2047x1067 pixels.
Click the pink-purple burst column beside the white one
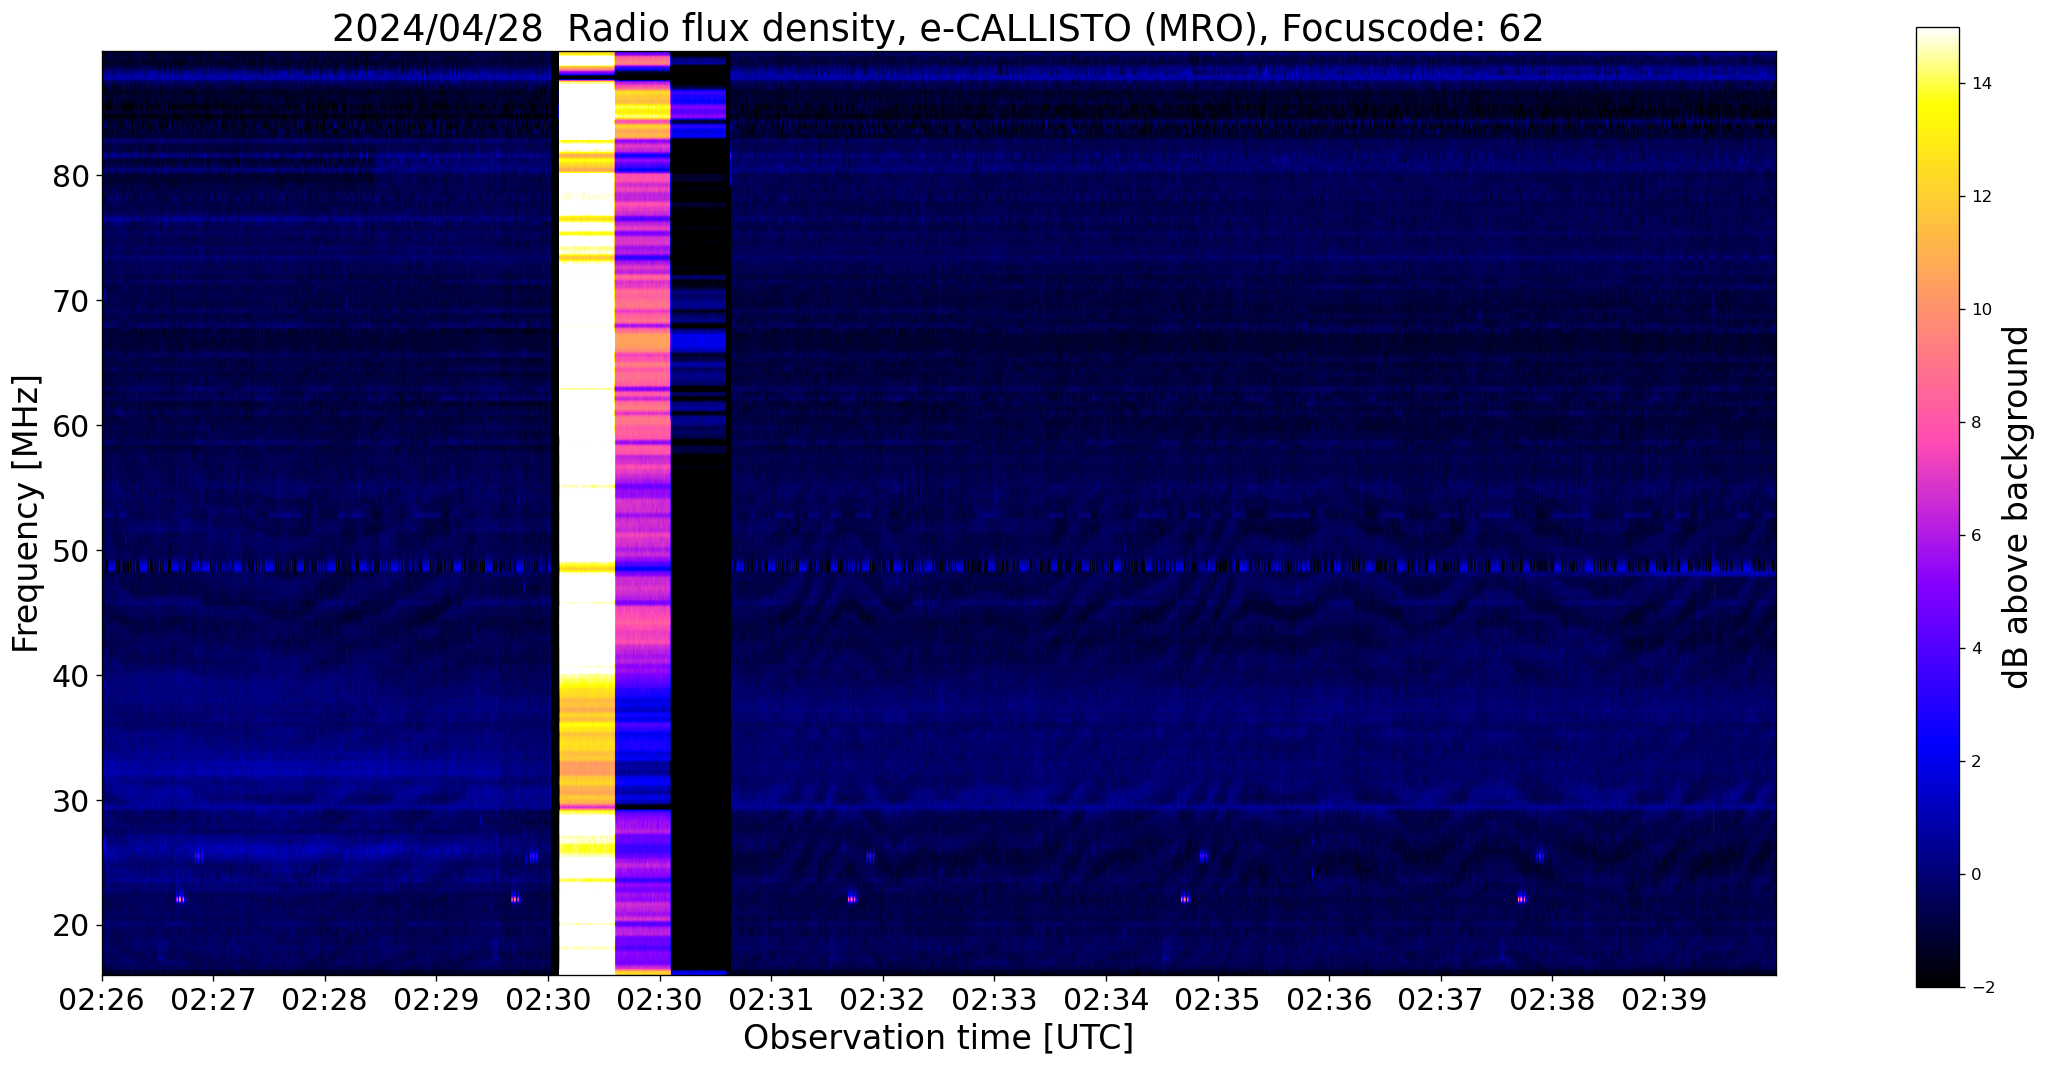pyautogui.click(x=642, y=513)
